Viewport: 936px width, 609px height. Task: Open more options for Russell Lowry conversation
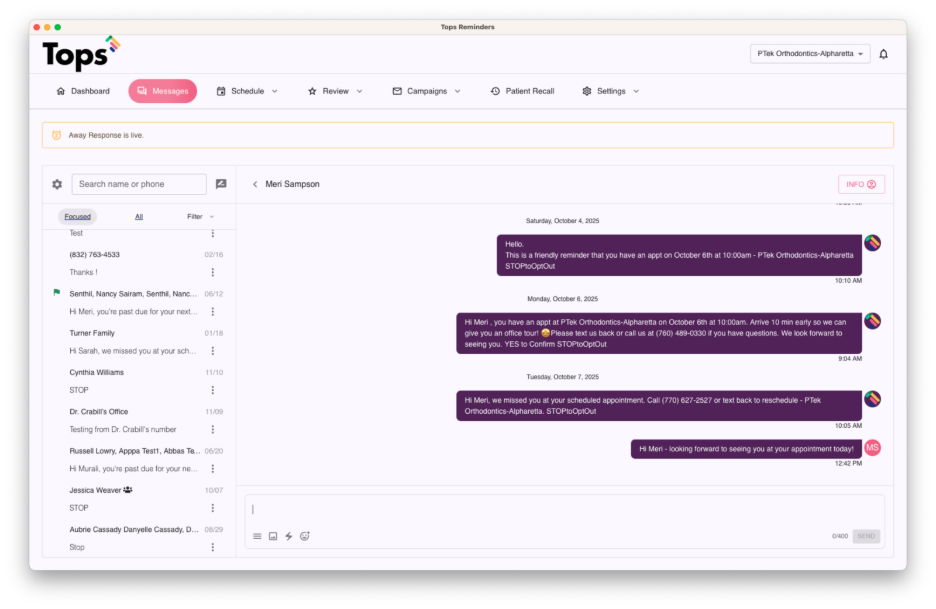pyautogui.click(x=213, y=469)
